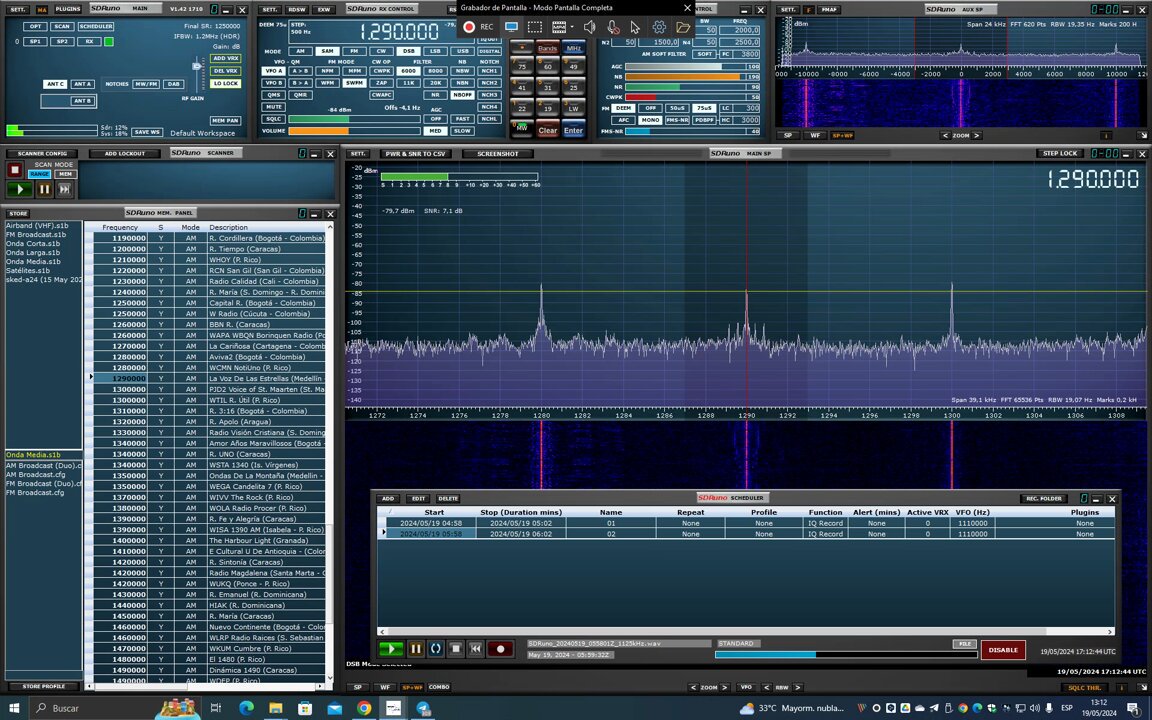Start scanning with Scanner play icon

(20, 189)
